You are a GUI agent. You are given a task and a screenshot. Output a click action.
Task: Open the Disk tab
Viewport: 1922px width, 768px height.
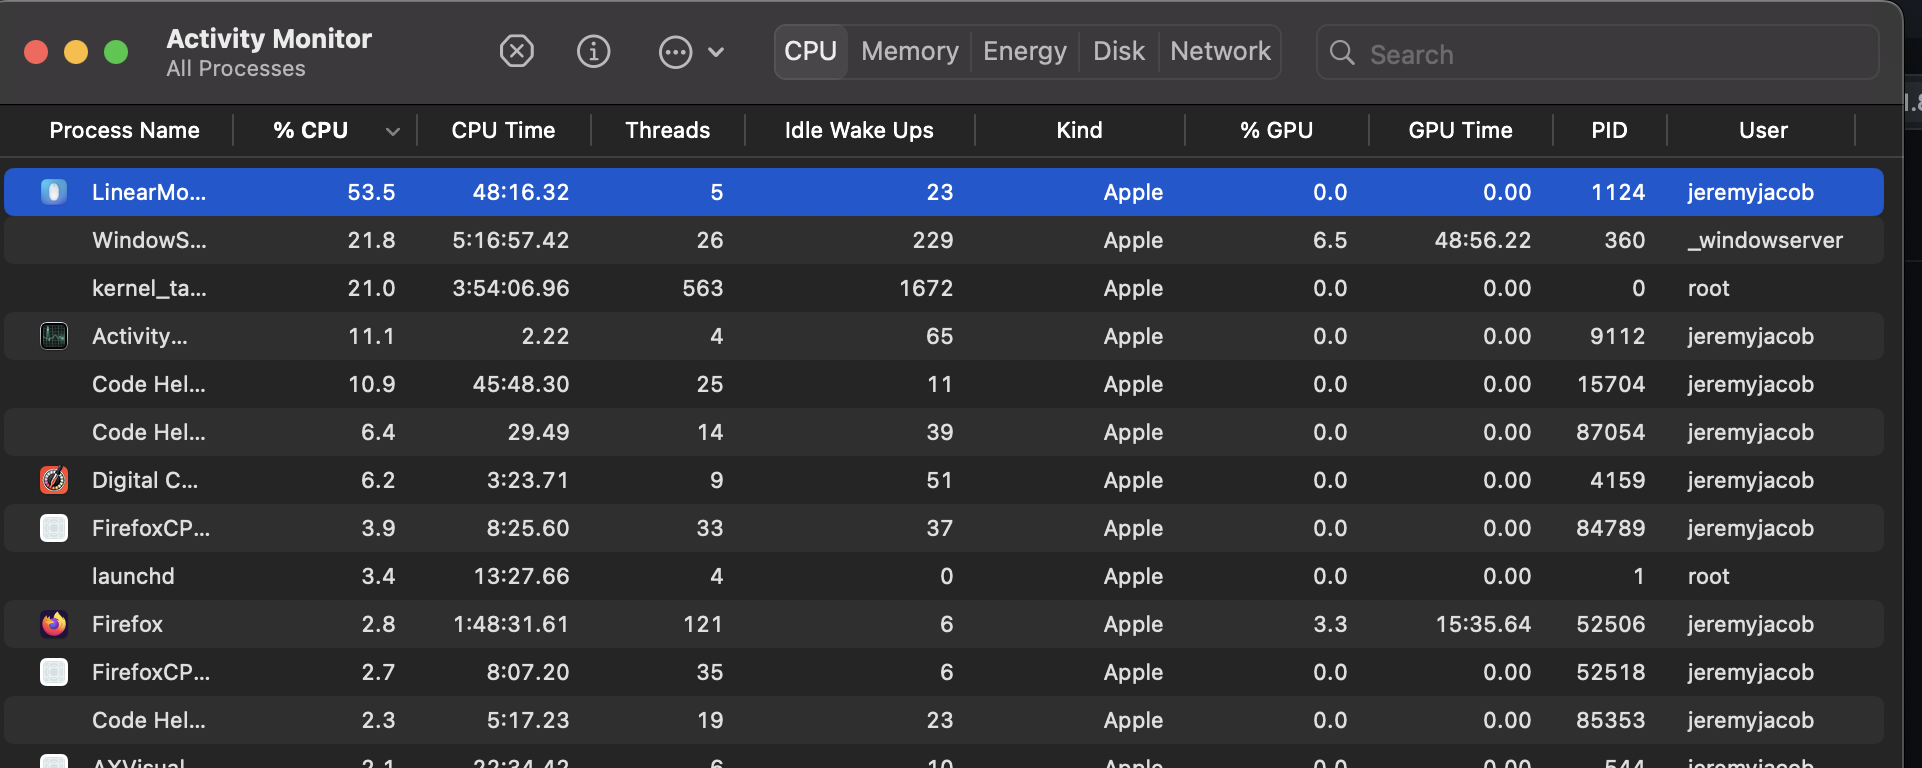point(1119,51)
